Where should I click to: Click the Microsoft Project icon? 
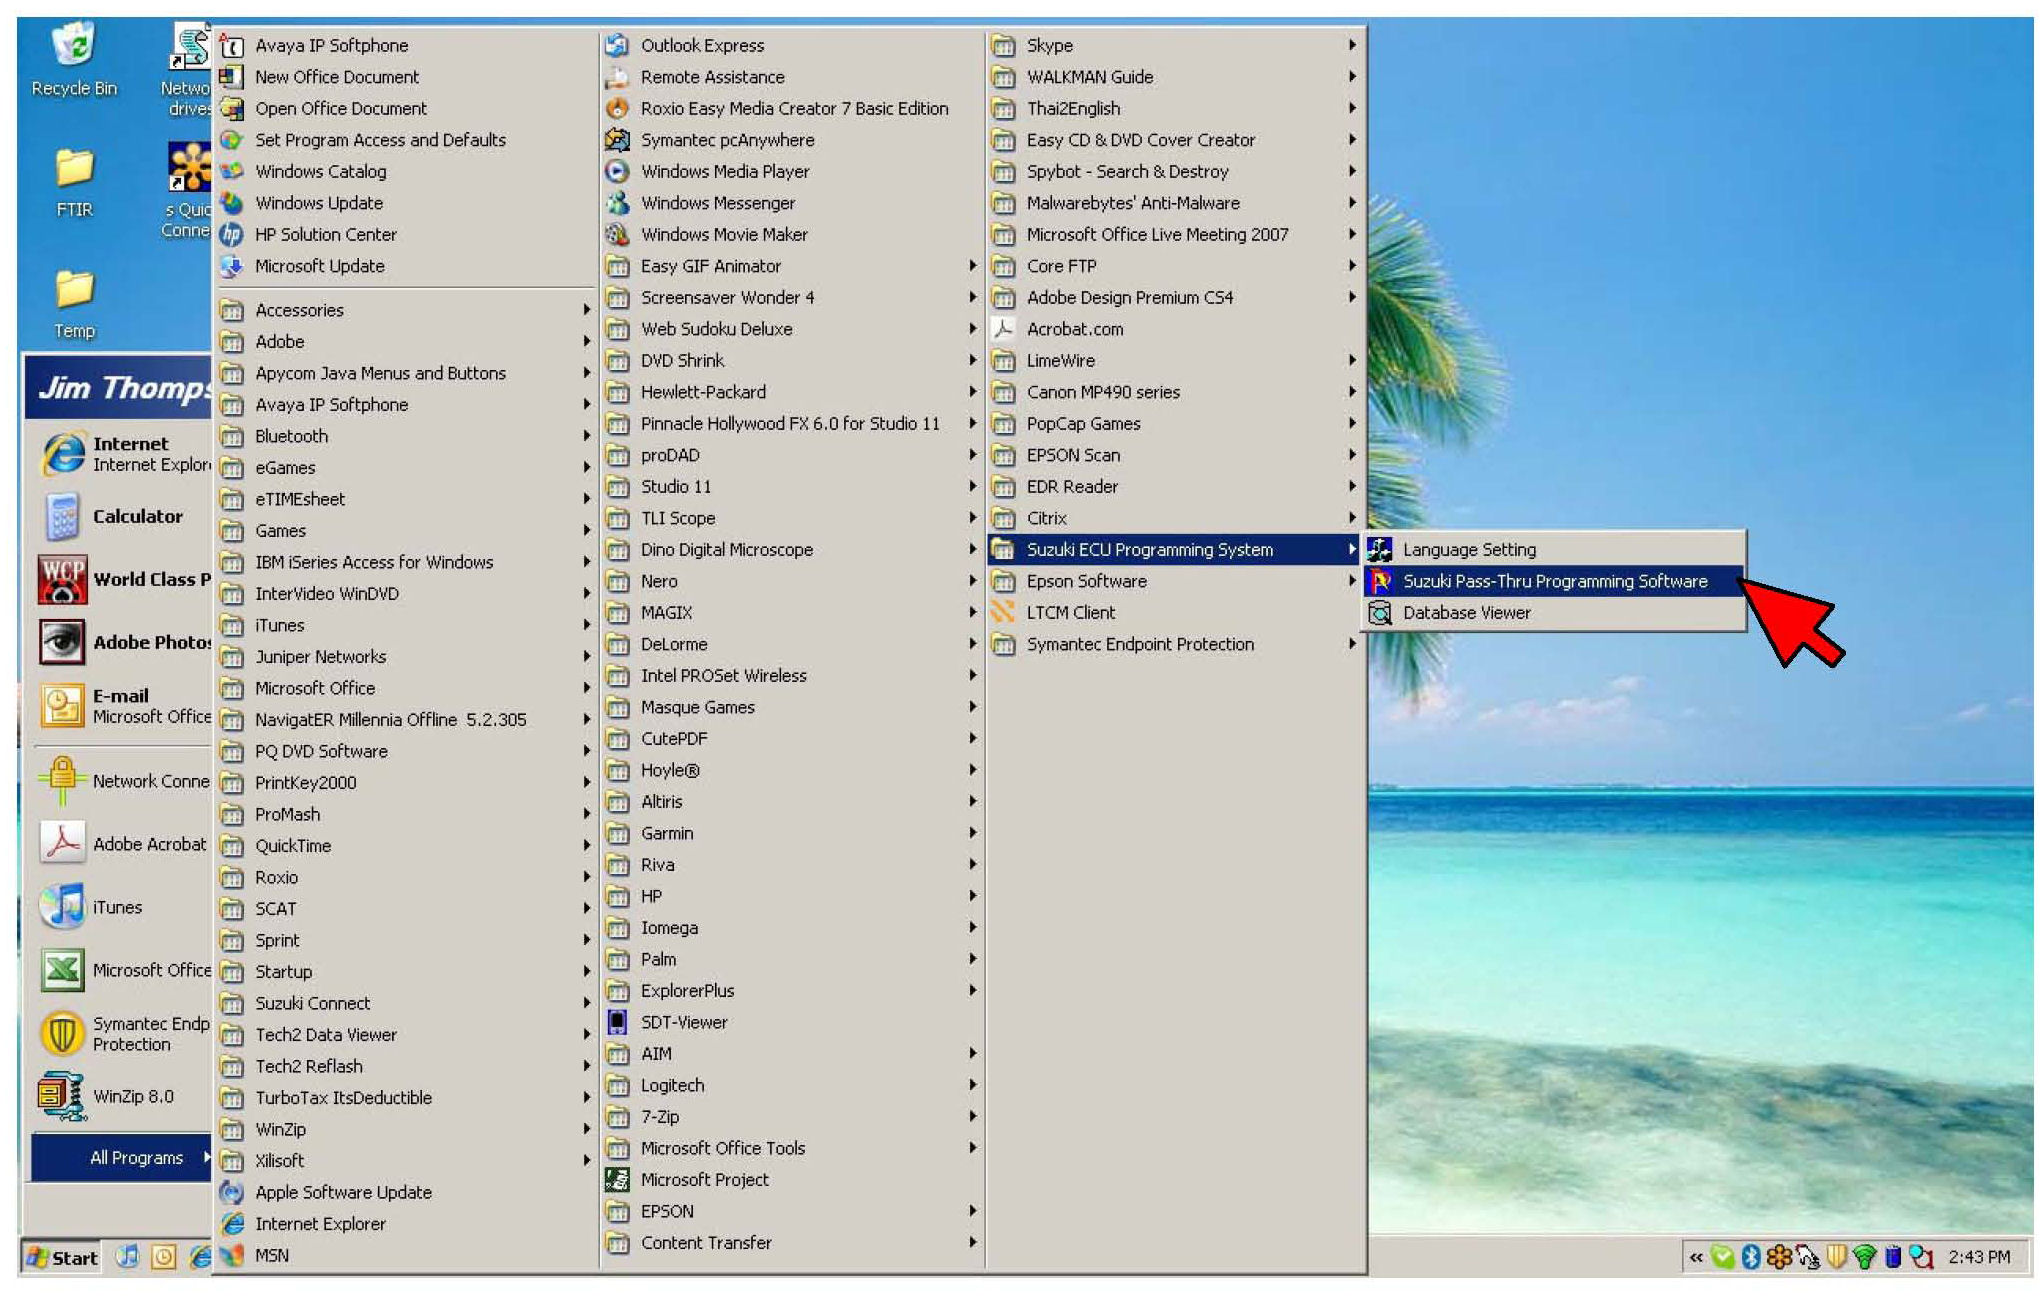(x=618, y=1180)
